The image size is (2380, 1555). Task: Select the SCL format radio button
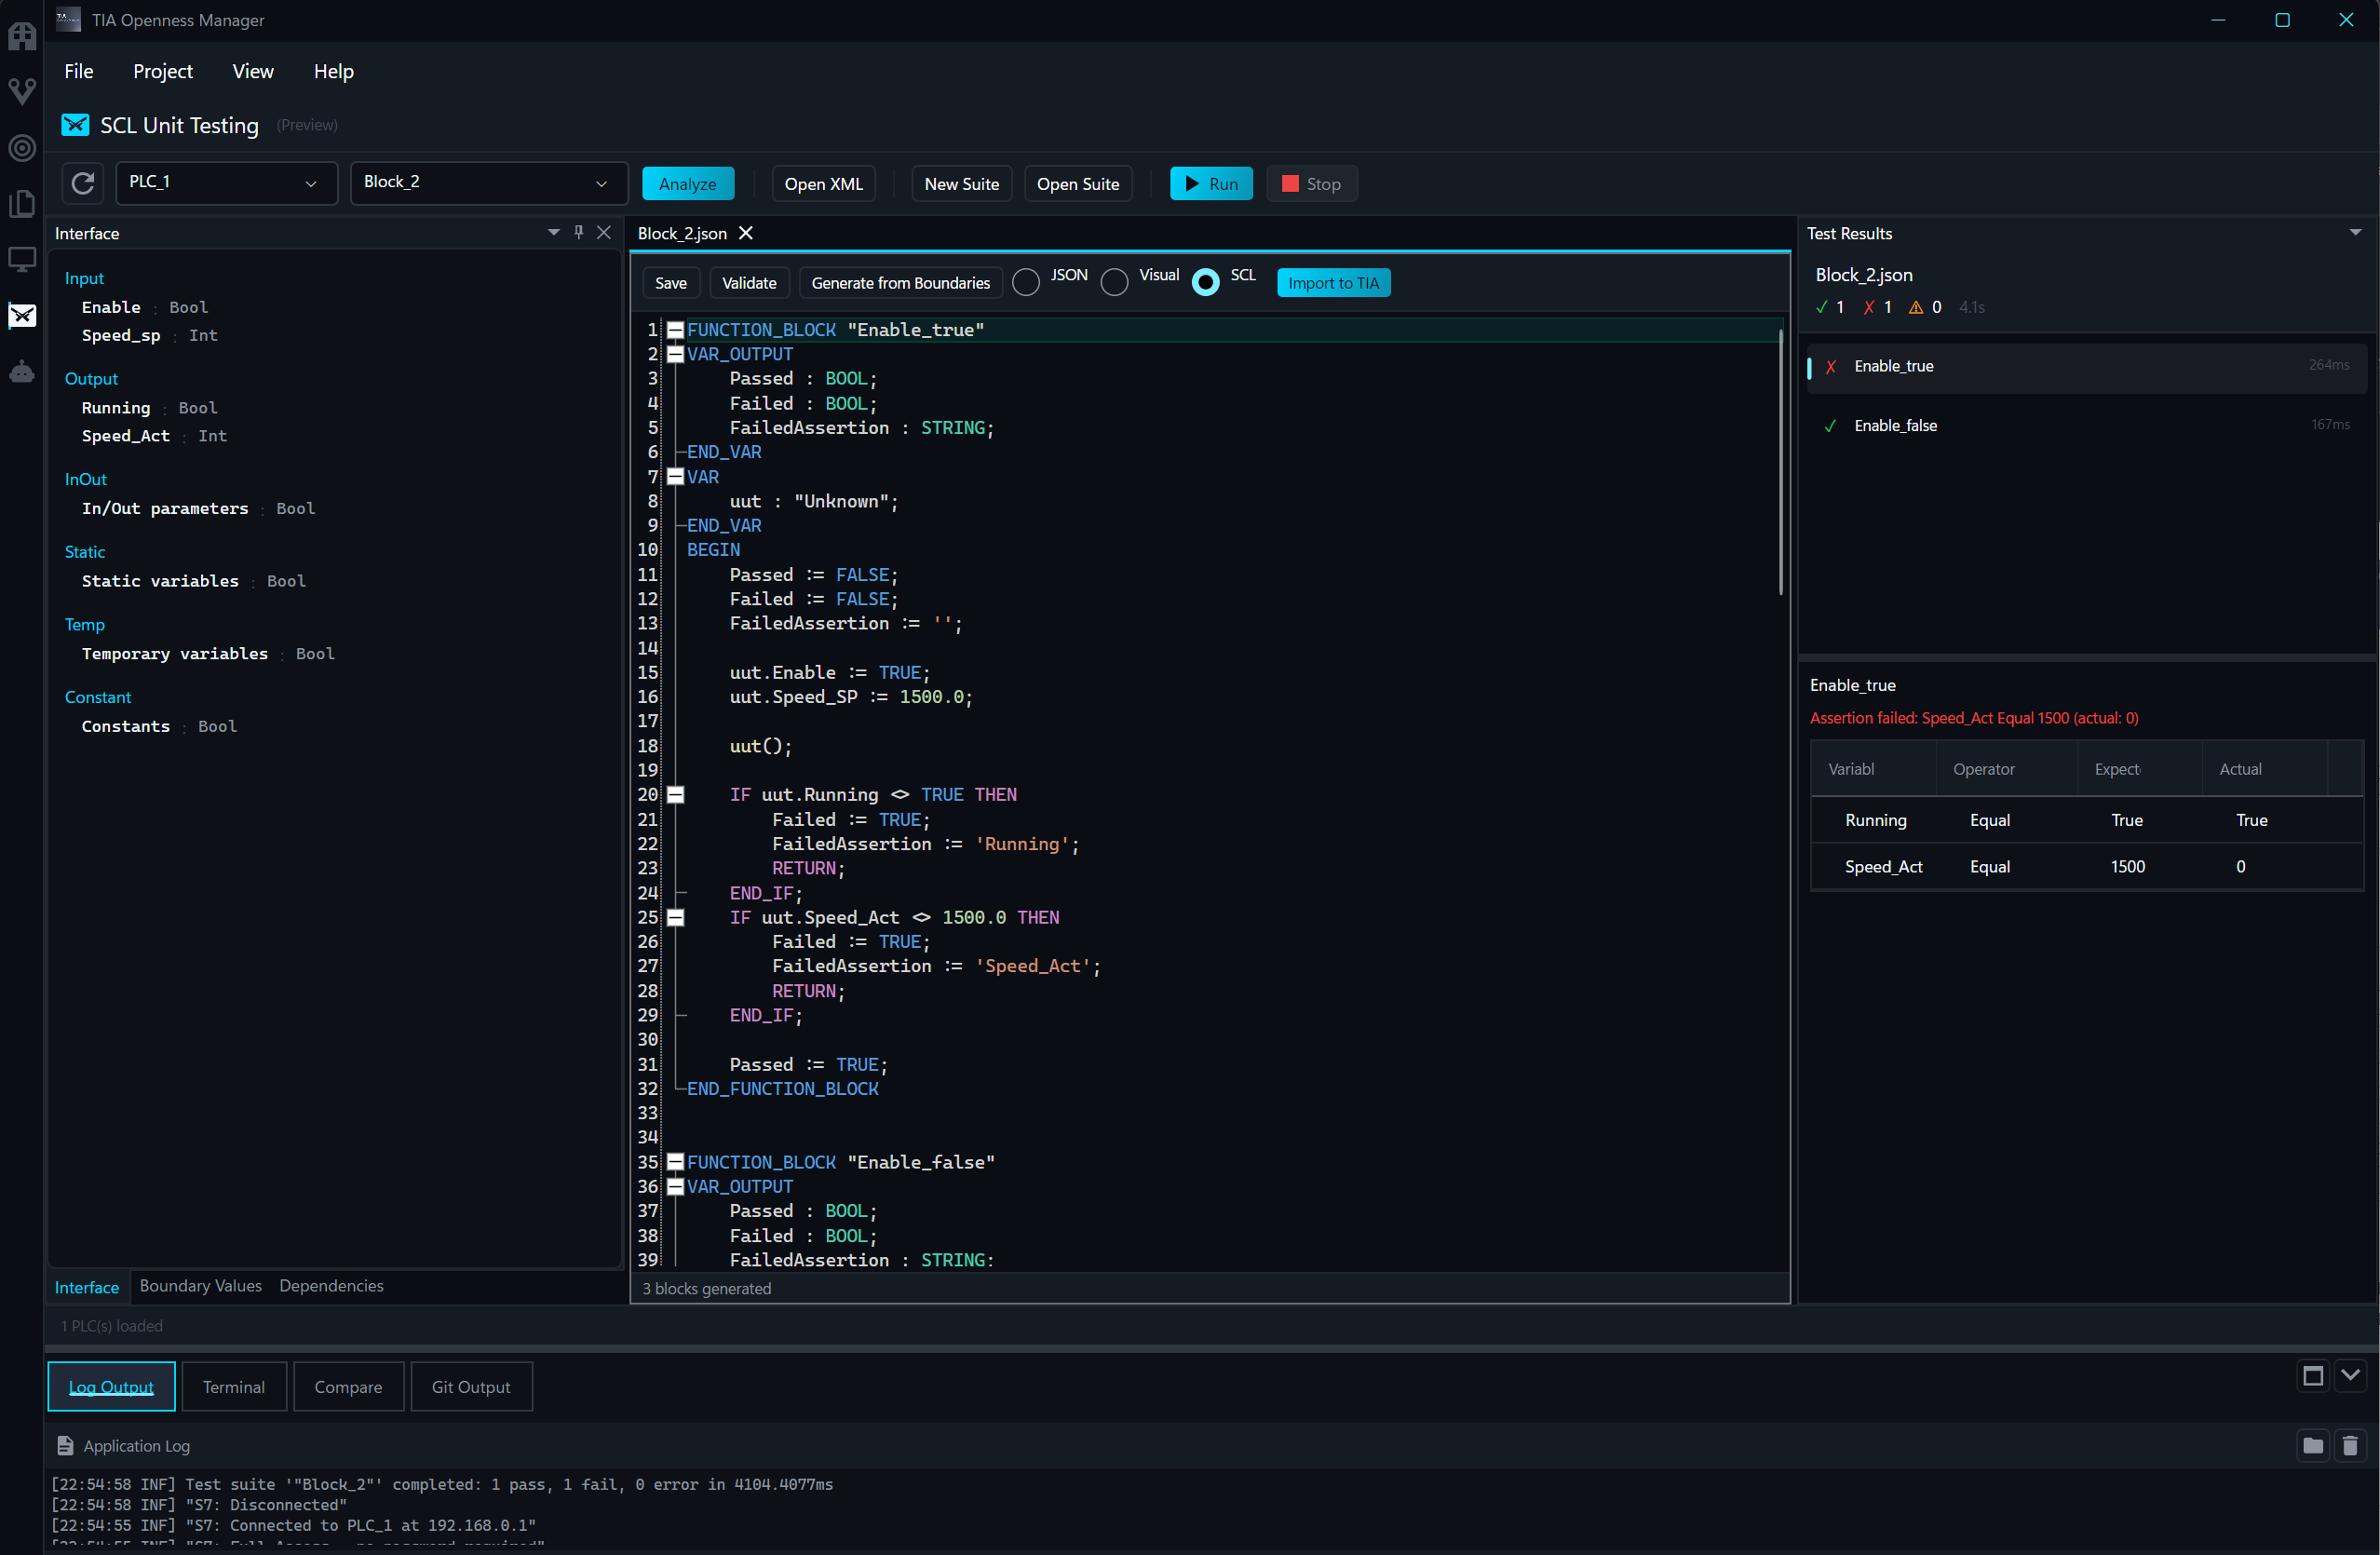(1205, 282)
